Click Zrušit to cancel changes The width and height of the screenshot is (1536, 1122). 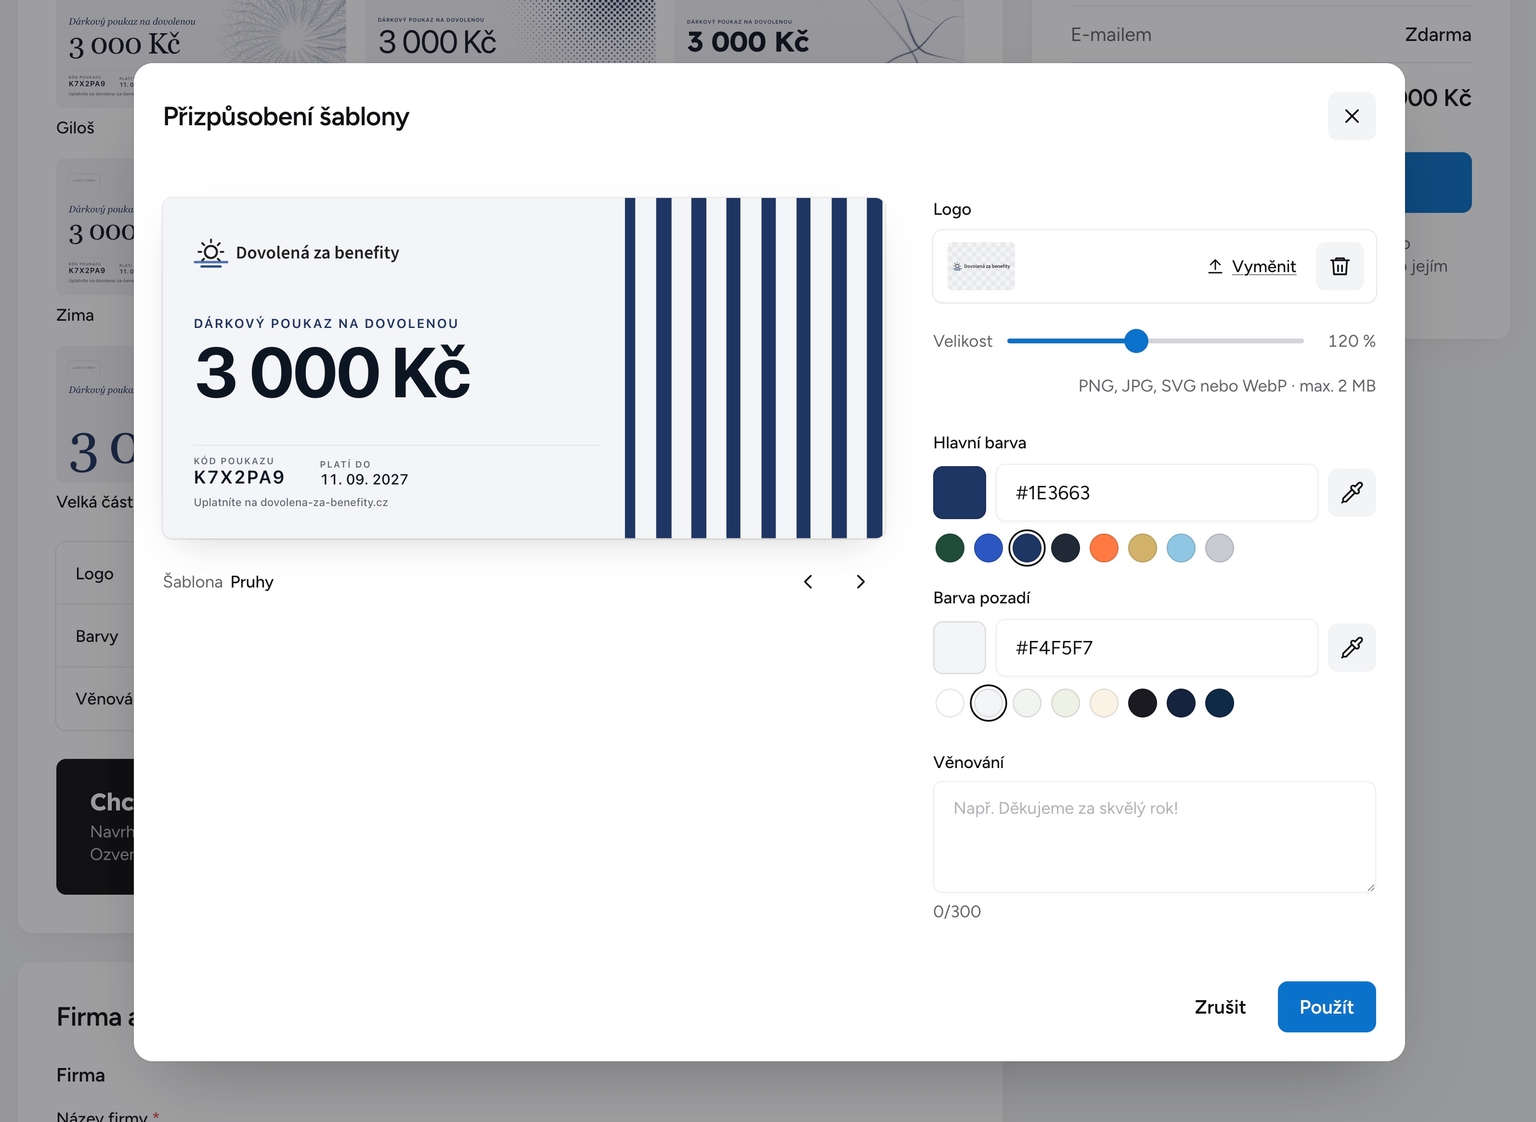pyautogui.click(x=1220, y=1007)
